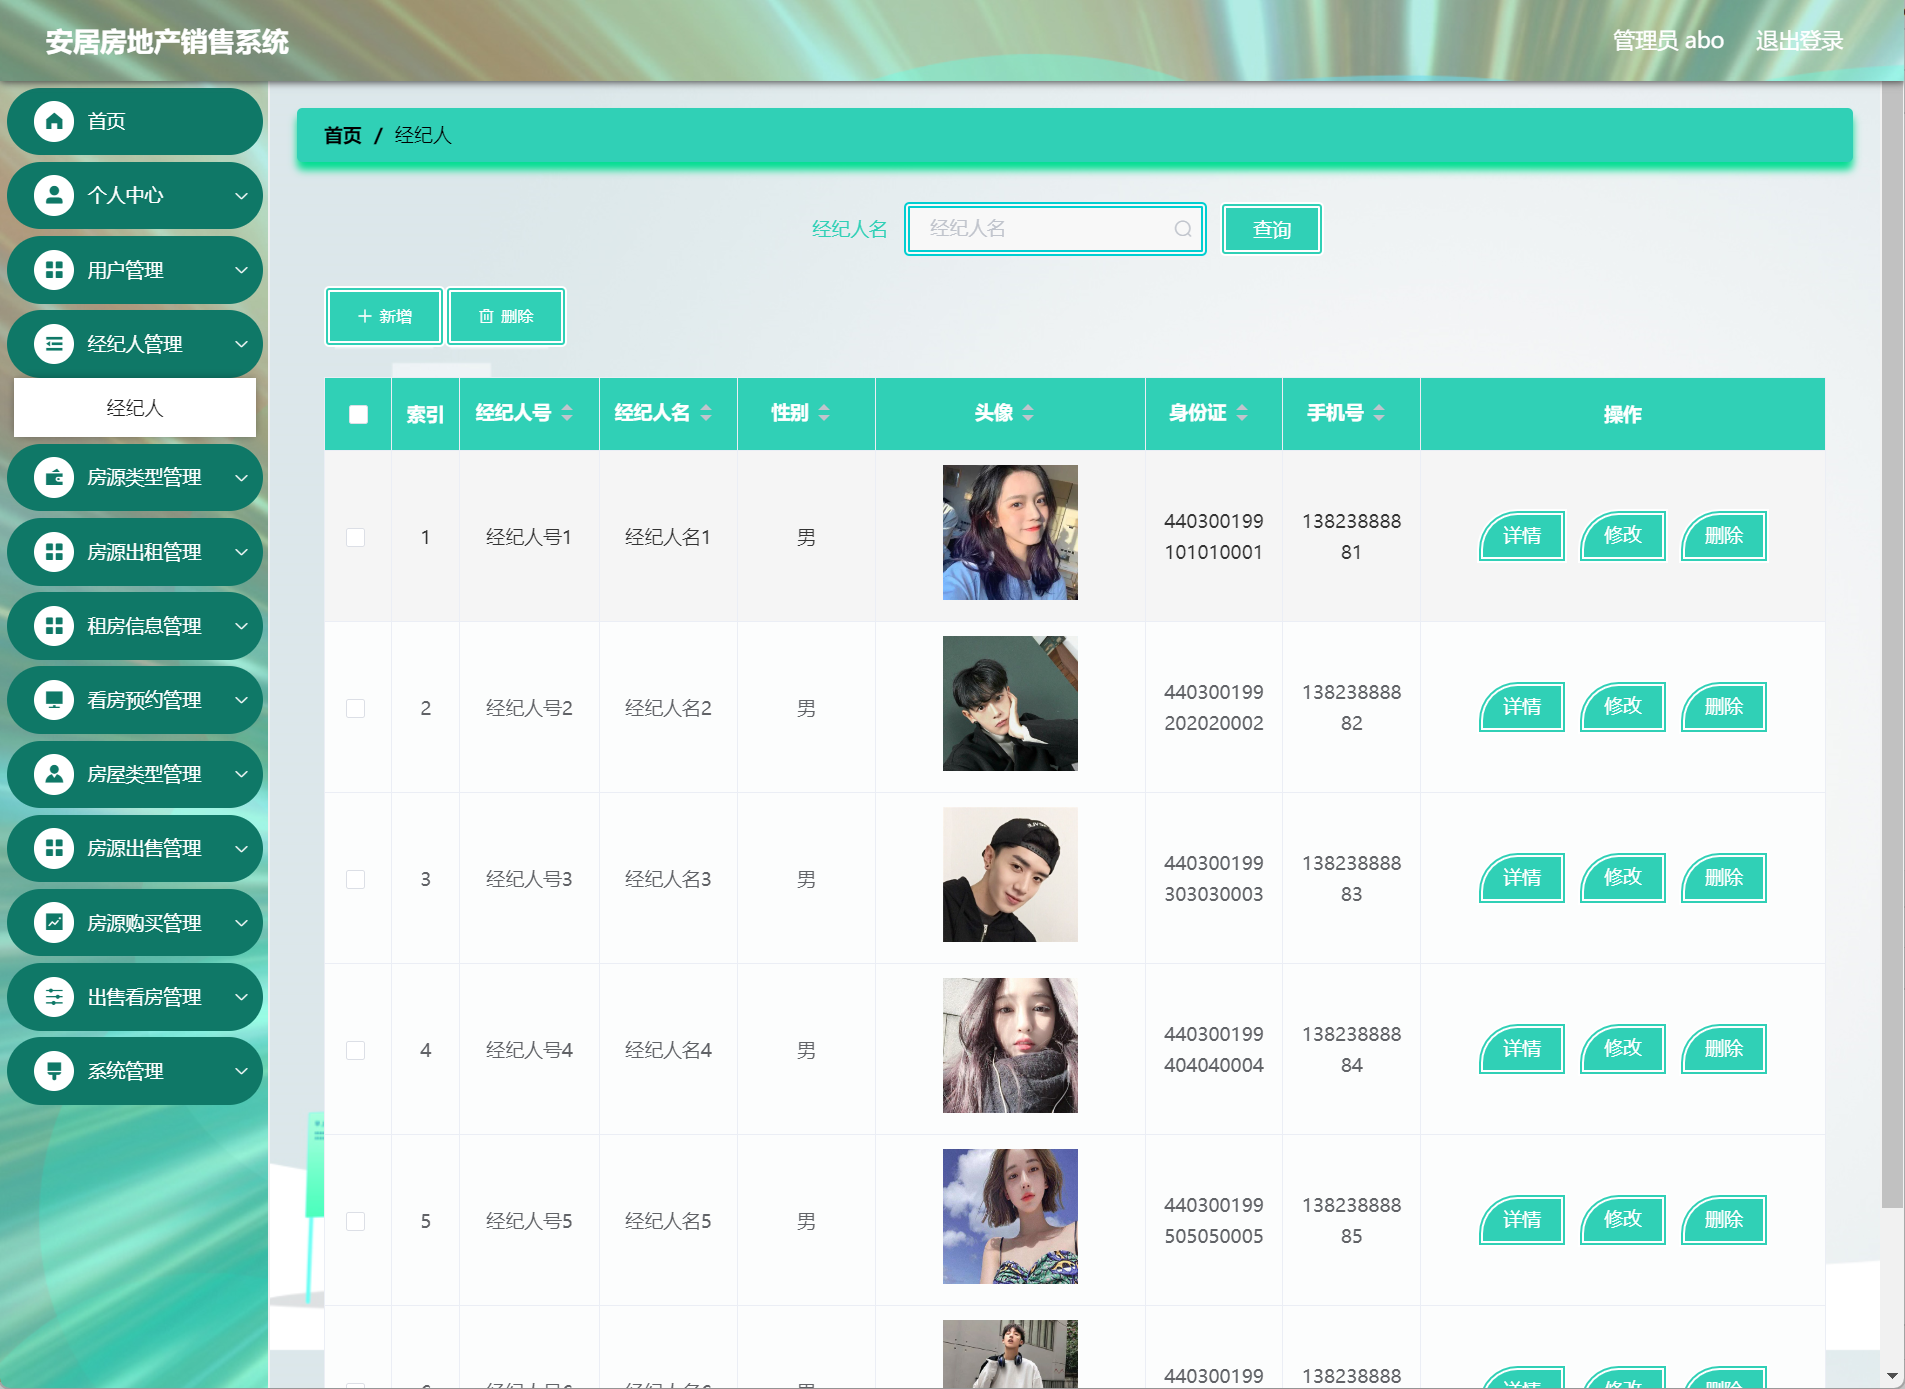Click the grid icon for 租房信息管理
Screen dimensions: 1905x1389
tap(54, 626)
